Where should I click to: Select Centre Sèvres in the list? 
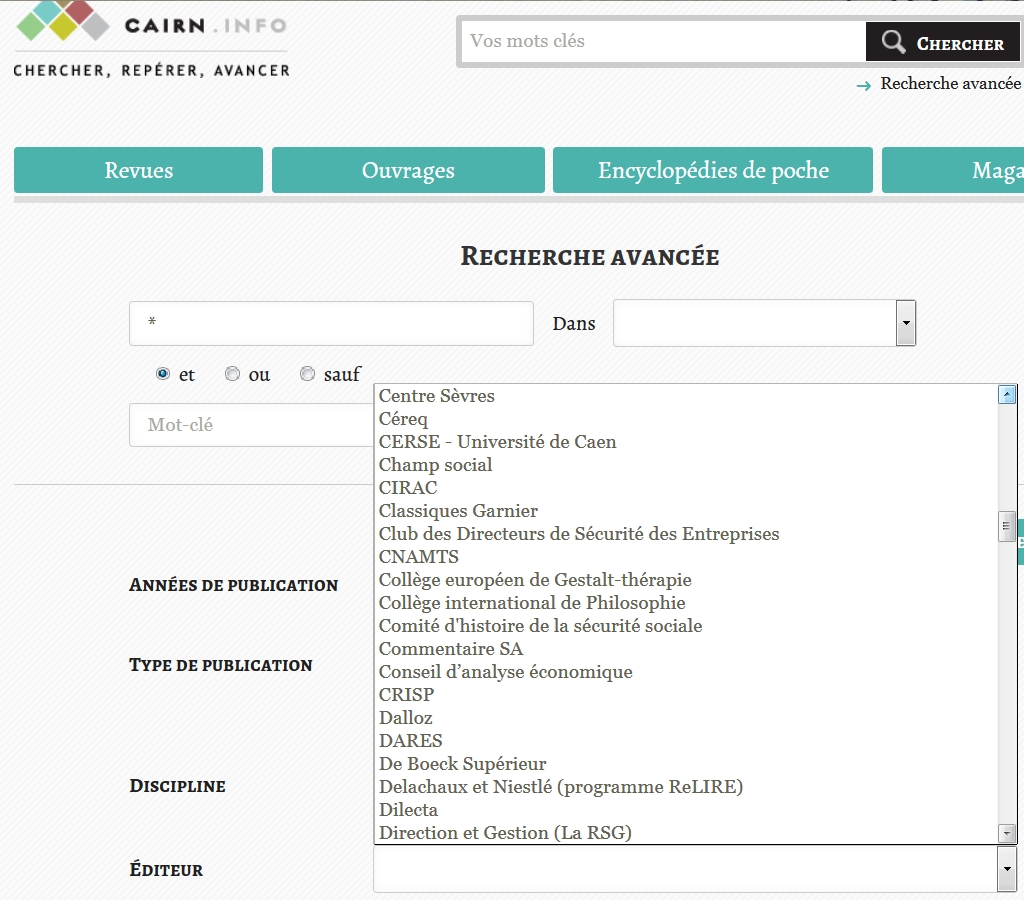(x=686, y=396)
